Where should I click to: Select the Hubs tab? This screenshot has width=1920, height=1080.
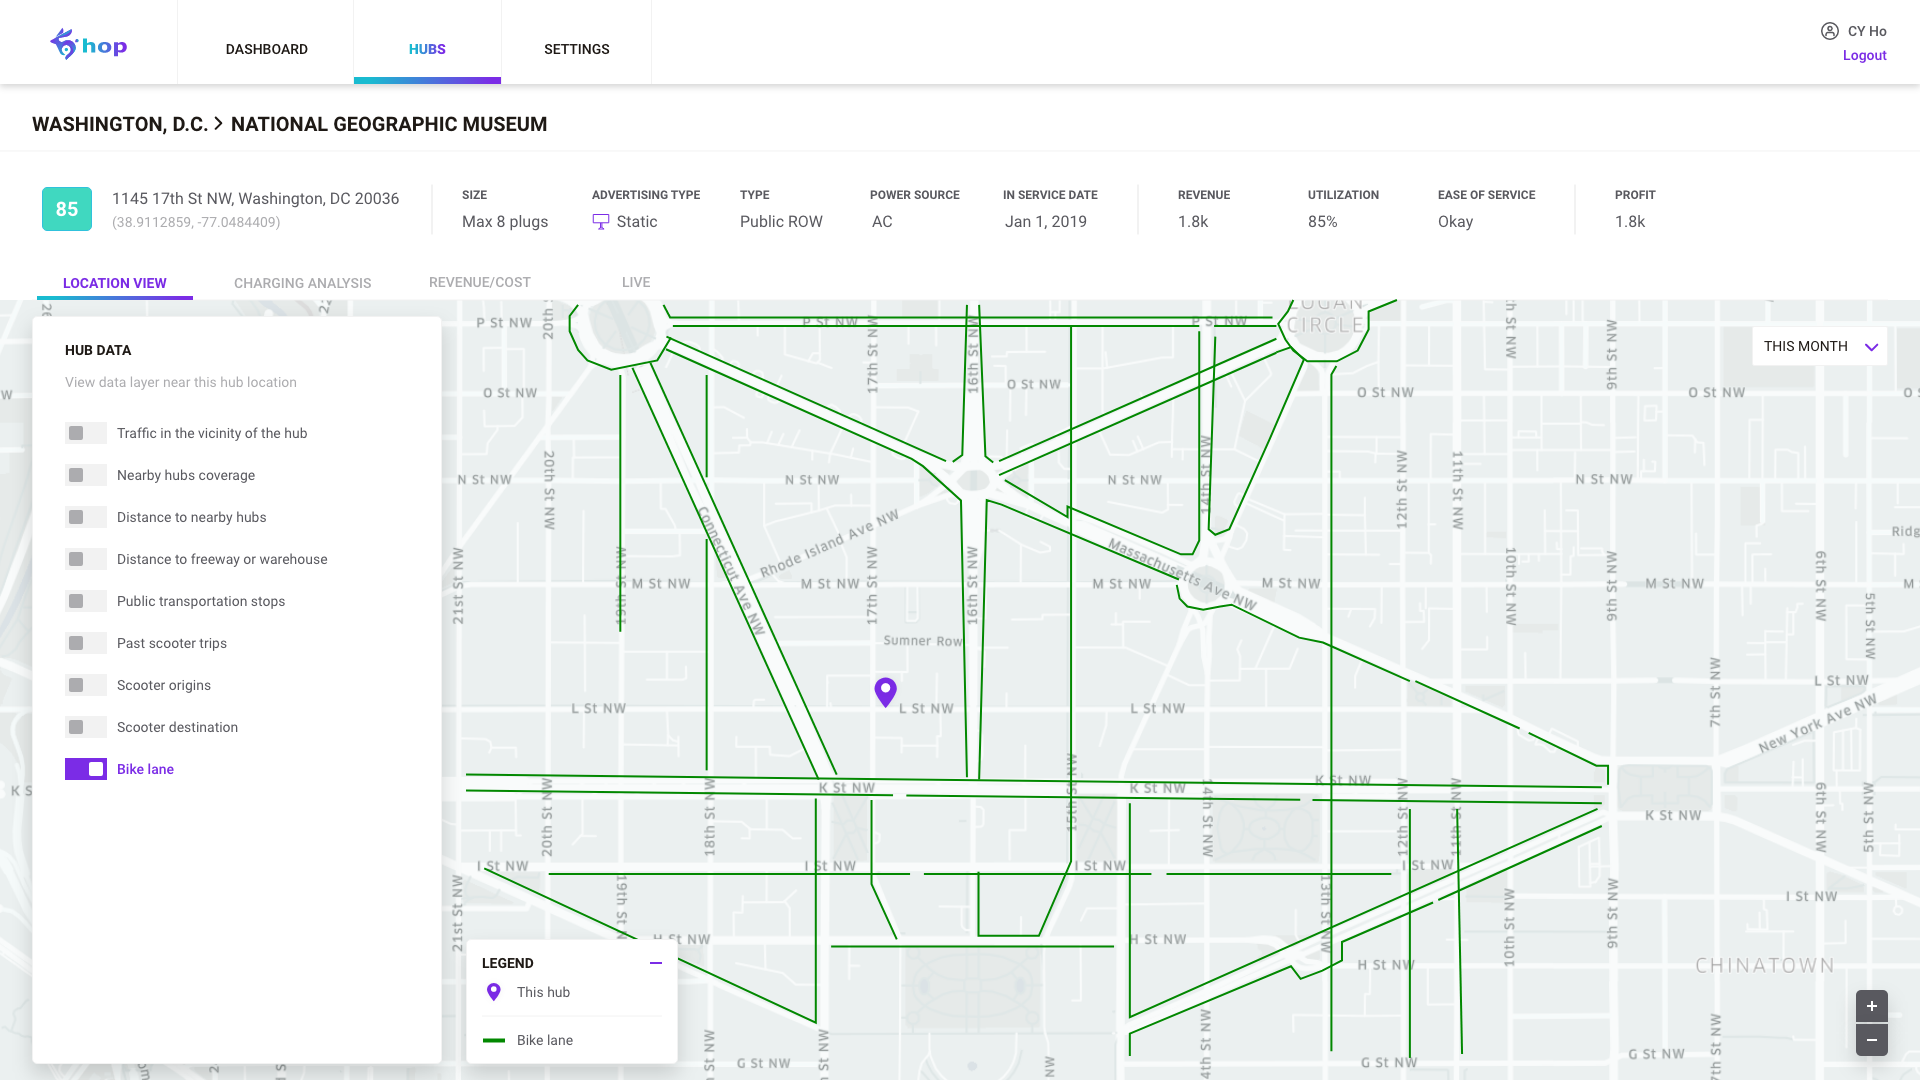427,49
